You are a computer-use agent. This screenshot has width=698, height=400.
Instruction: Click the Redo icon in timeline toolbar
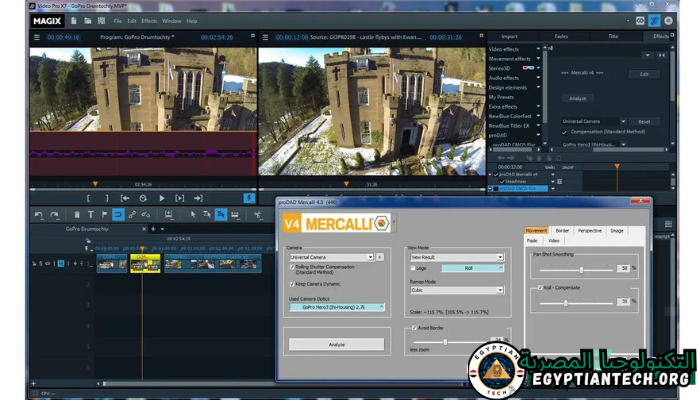click(54, 214)
